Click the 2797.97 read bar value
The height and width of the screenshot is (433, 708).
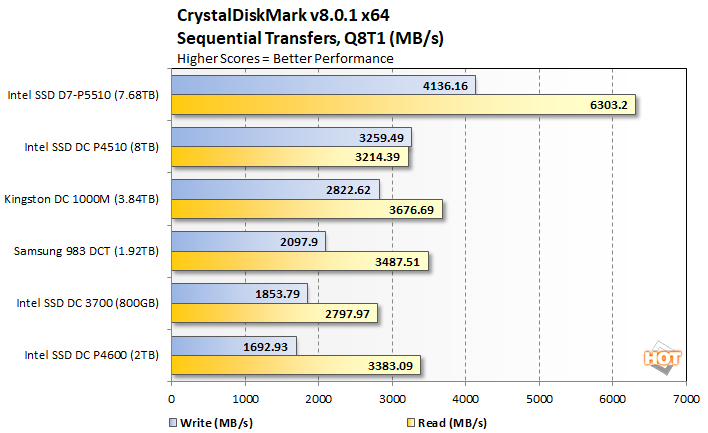coord(347,314)
